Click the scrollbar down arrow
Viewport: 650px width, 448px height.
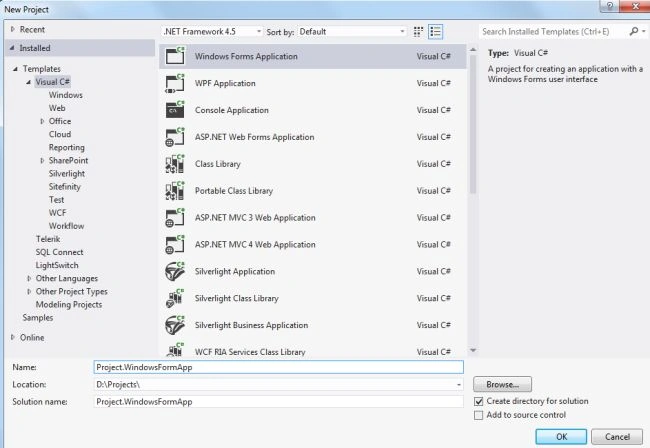[x=473, y=351]
